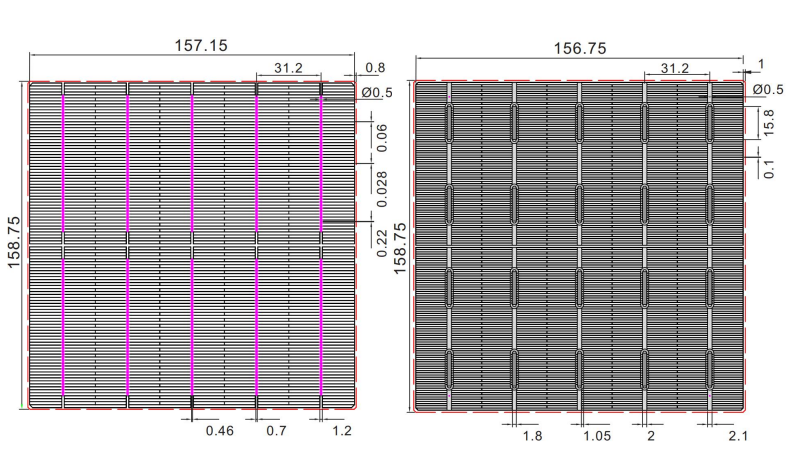Select the 15.8 pad length dimension

click(766, 126)
